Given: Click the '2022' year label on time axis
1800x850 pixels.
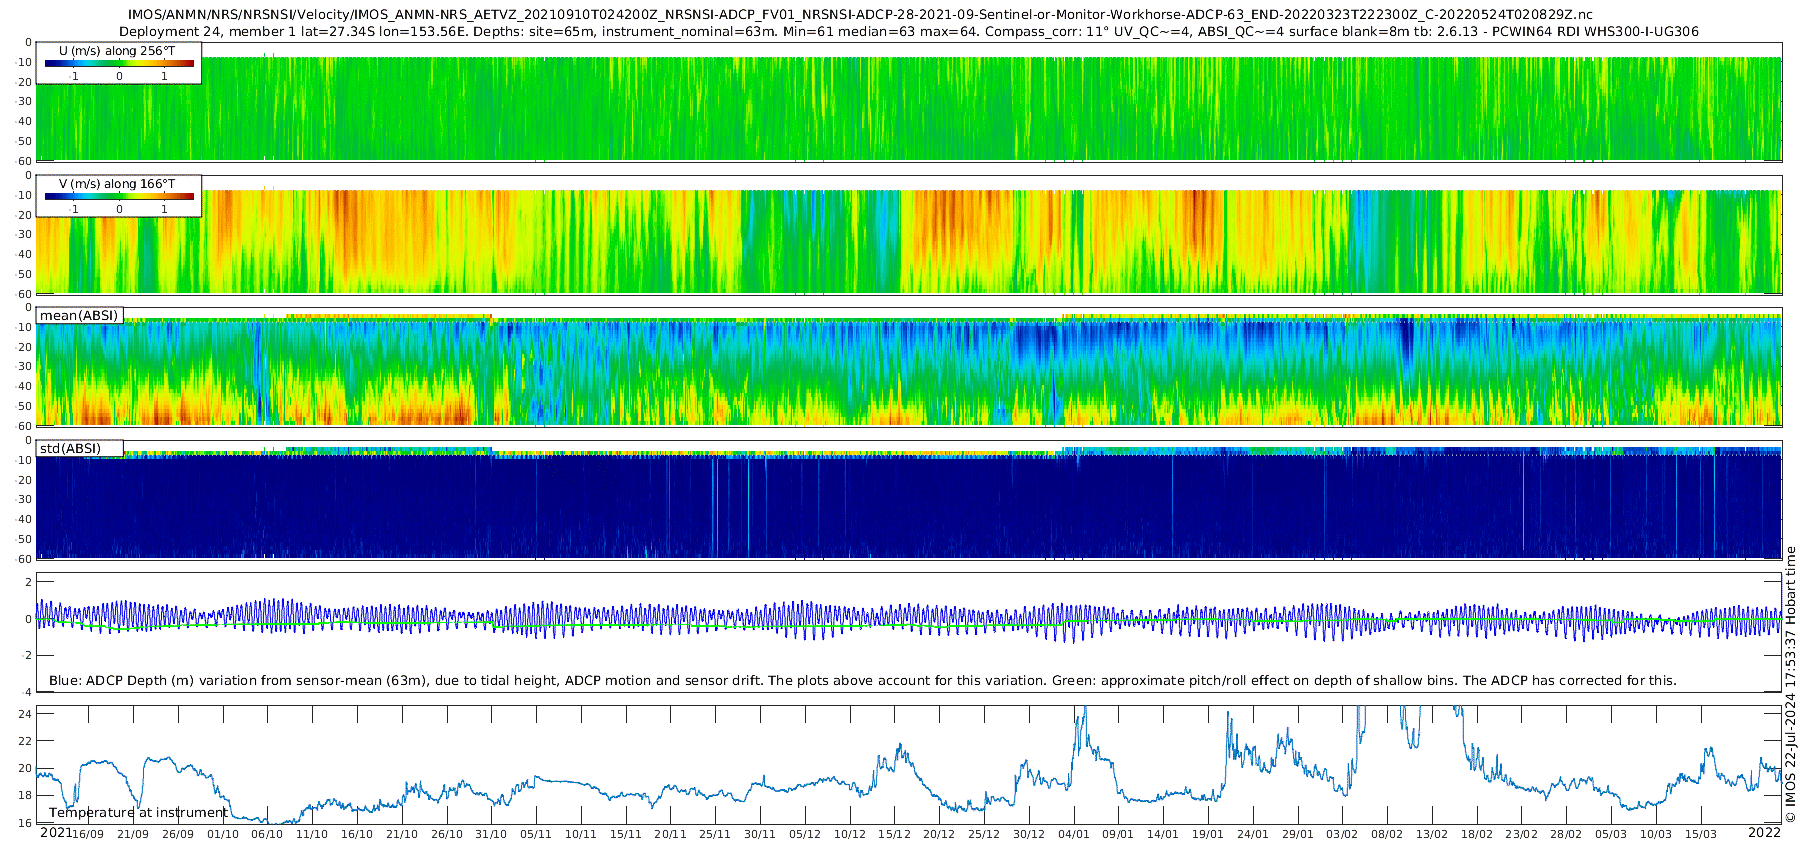Looking at the screenshot, I should [1764, 832].
